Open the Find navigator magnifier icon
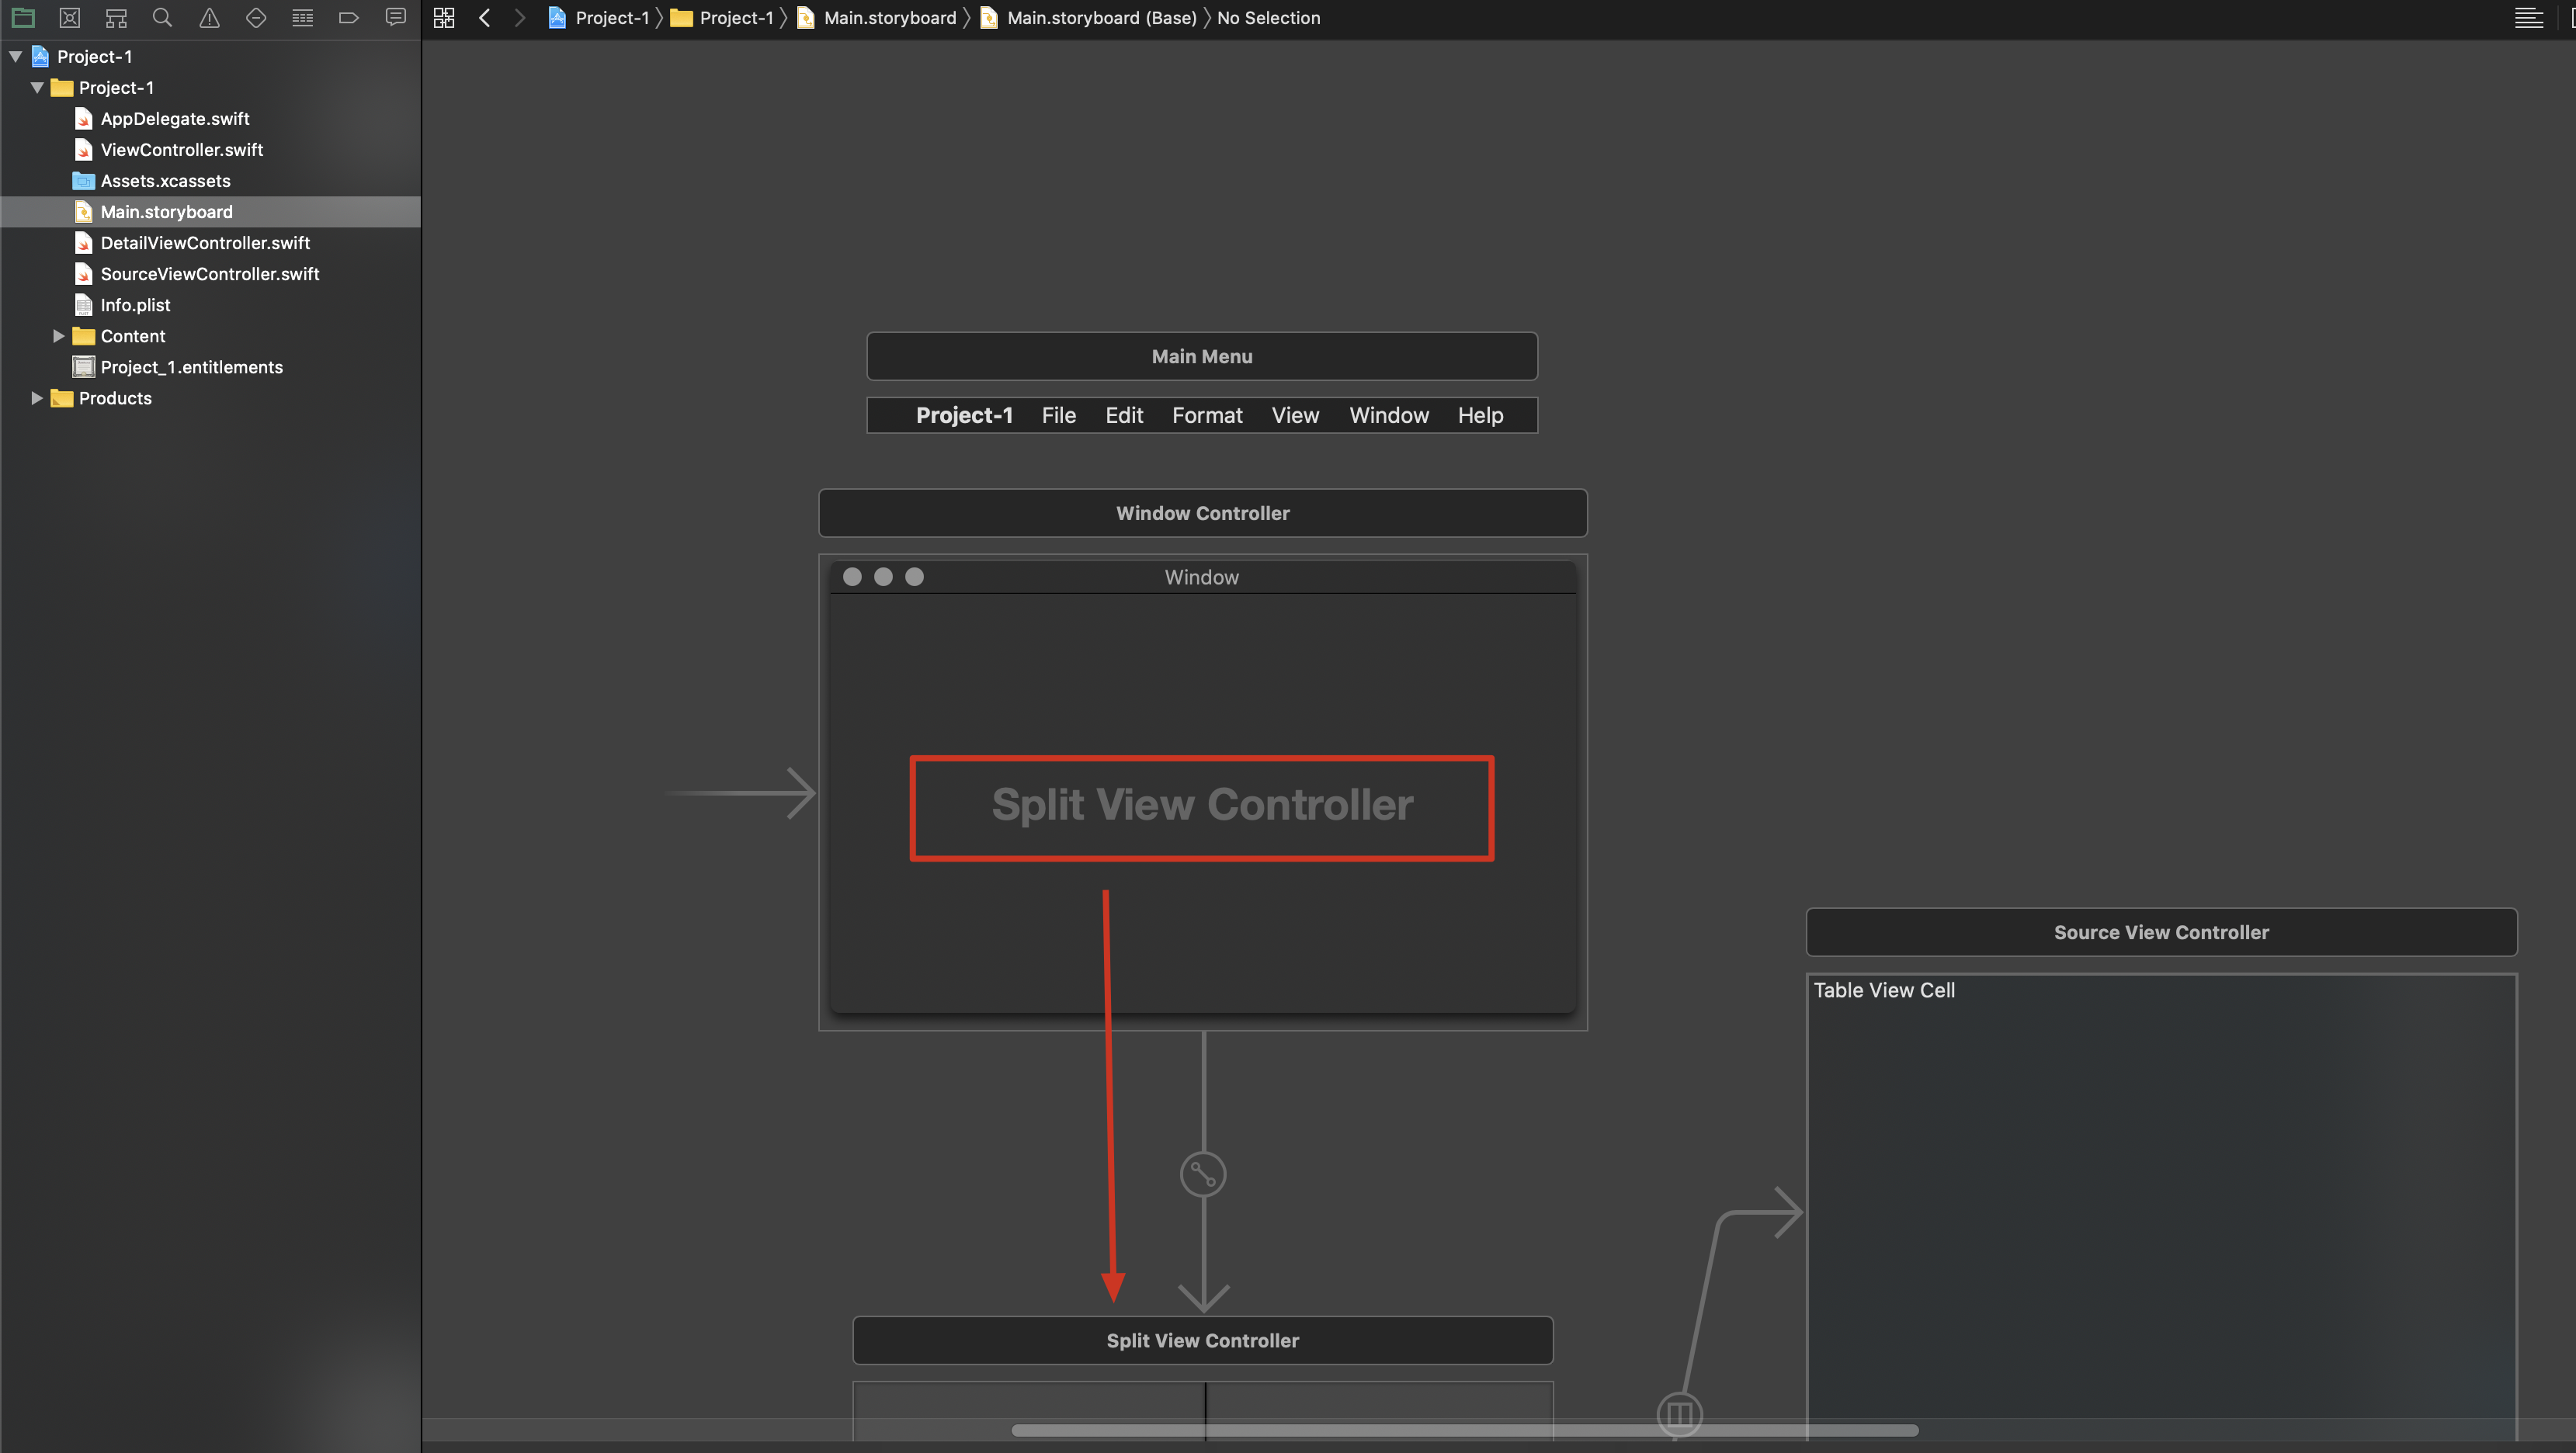This screenshot has height=1453, width=2576. (x=162, y=17)
